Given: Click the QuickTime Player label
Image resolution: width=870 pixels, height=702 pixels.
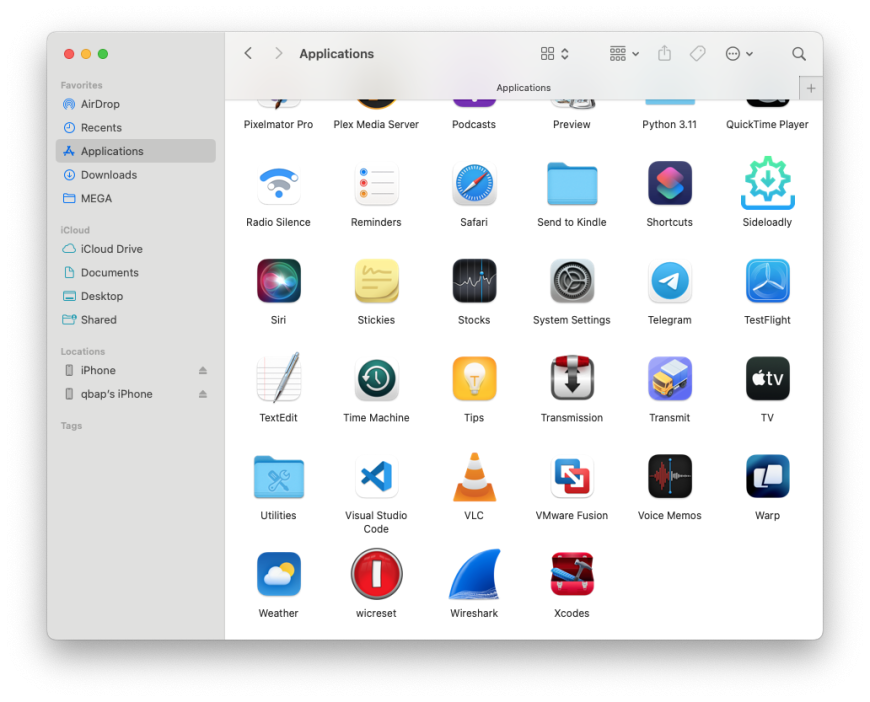Looking at the screenshot, I should pos(767,124).
